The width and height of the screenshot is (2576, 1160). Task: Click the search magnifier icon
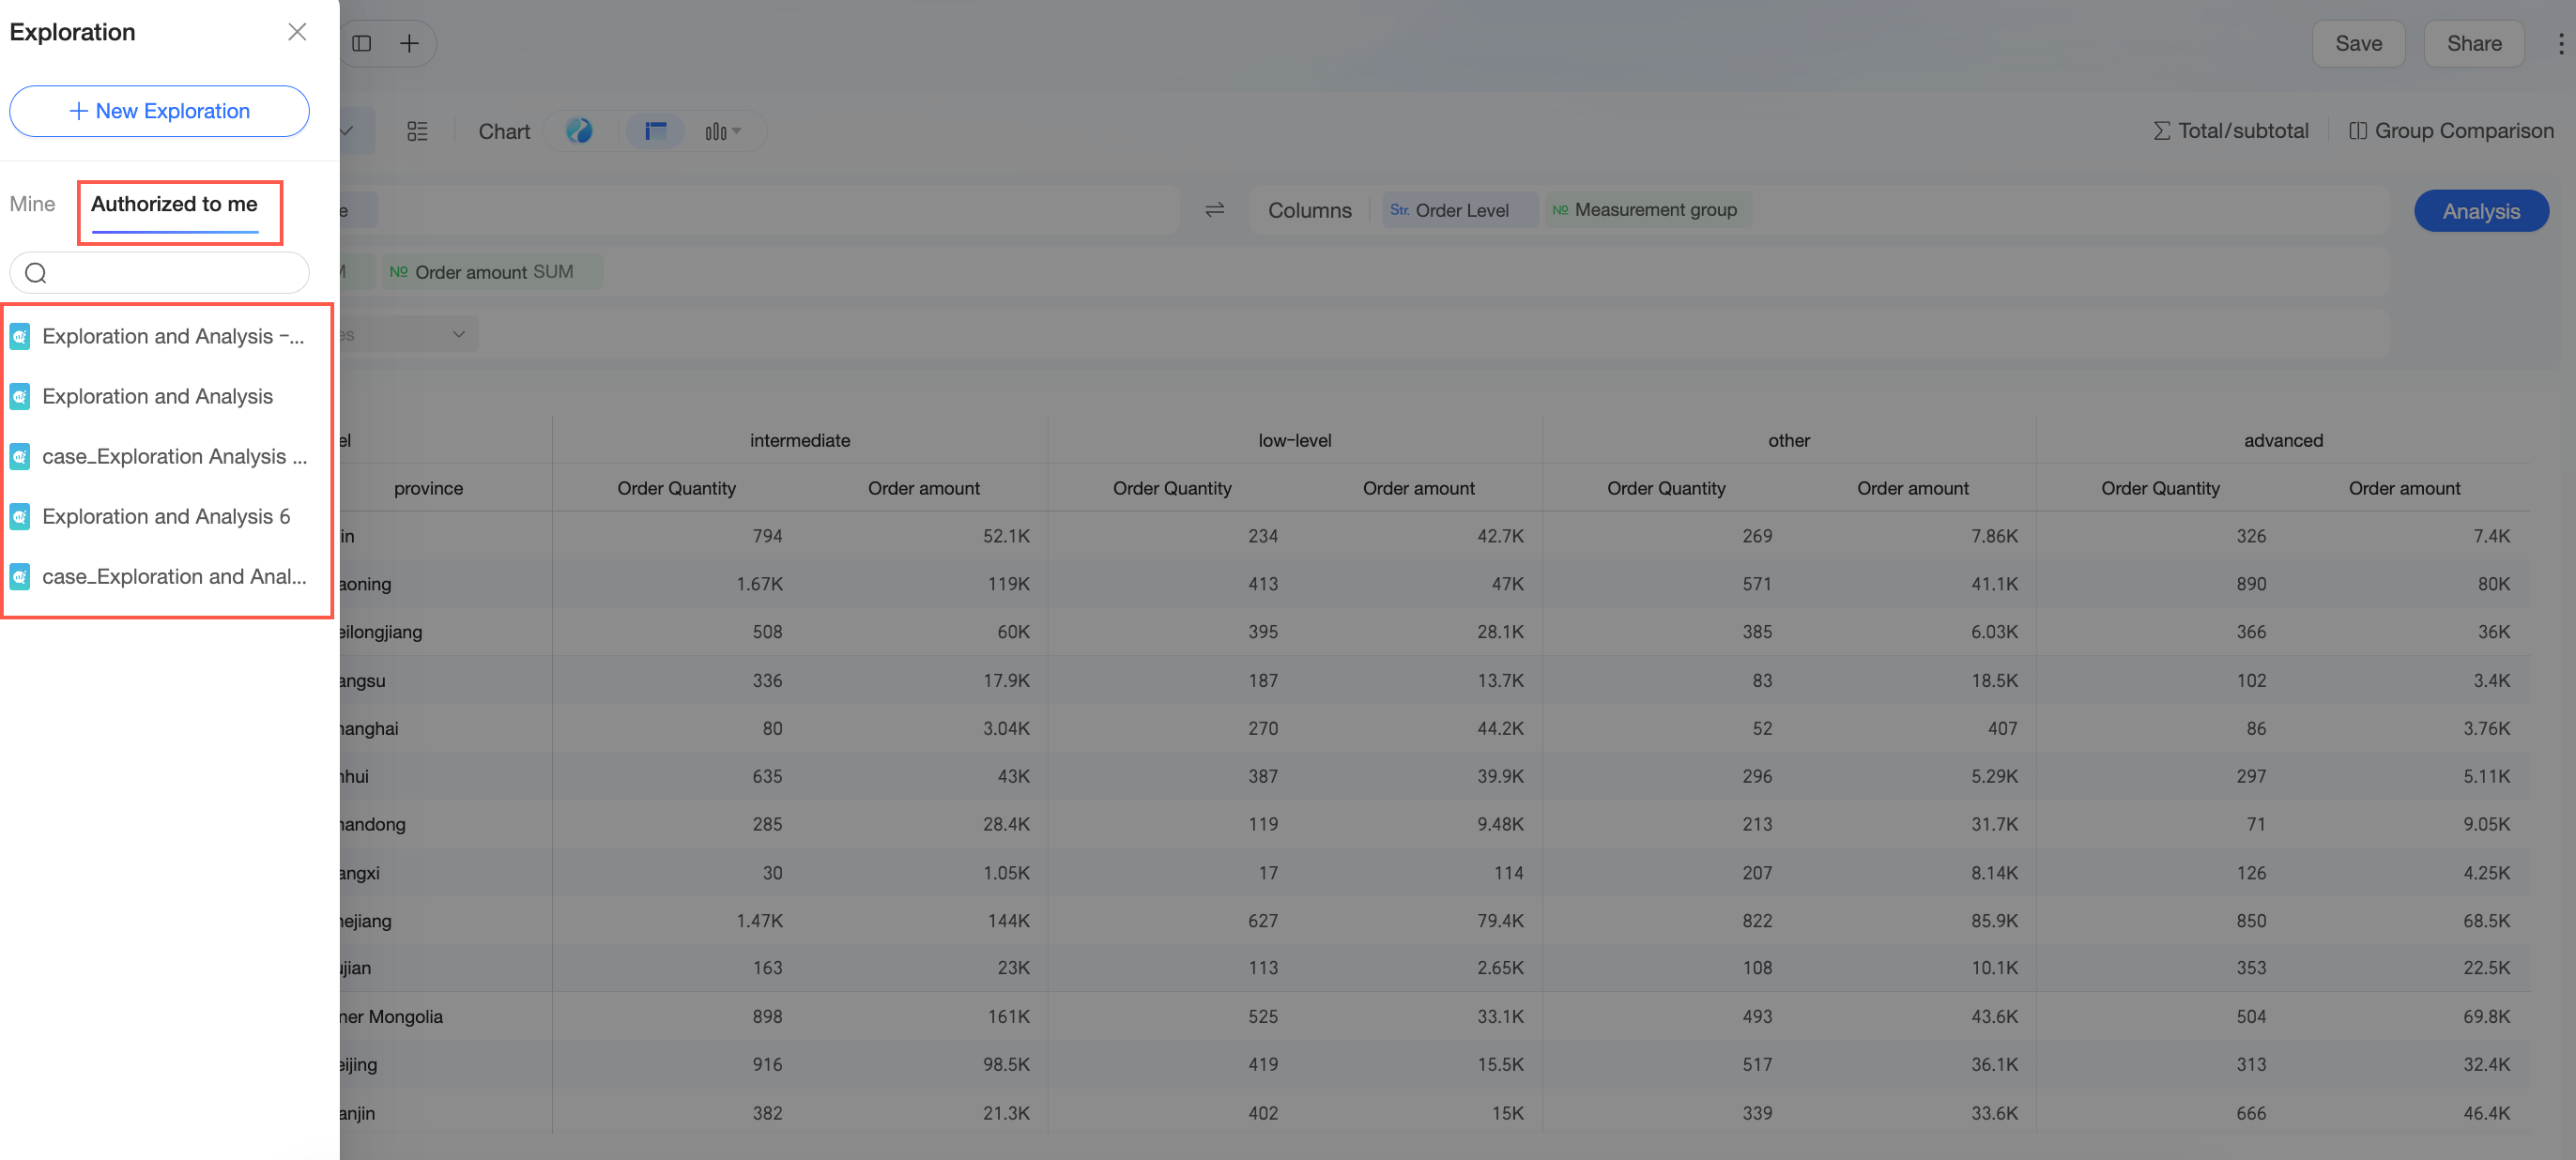click(36, 273)
